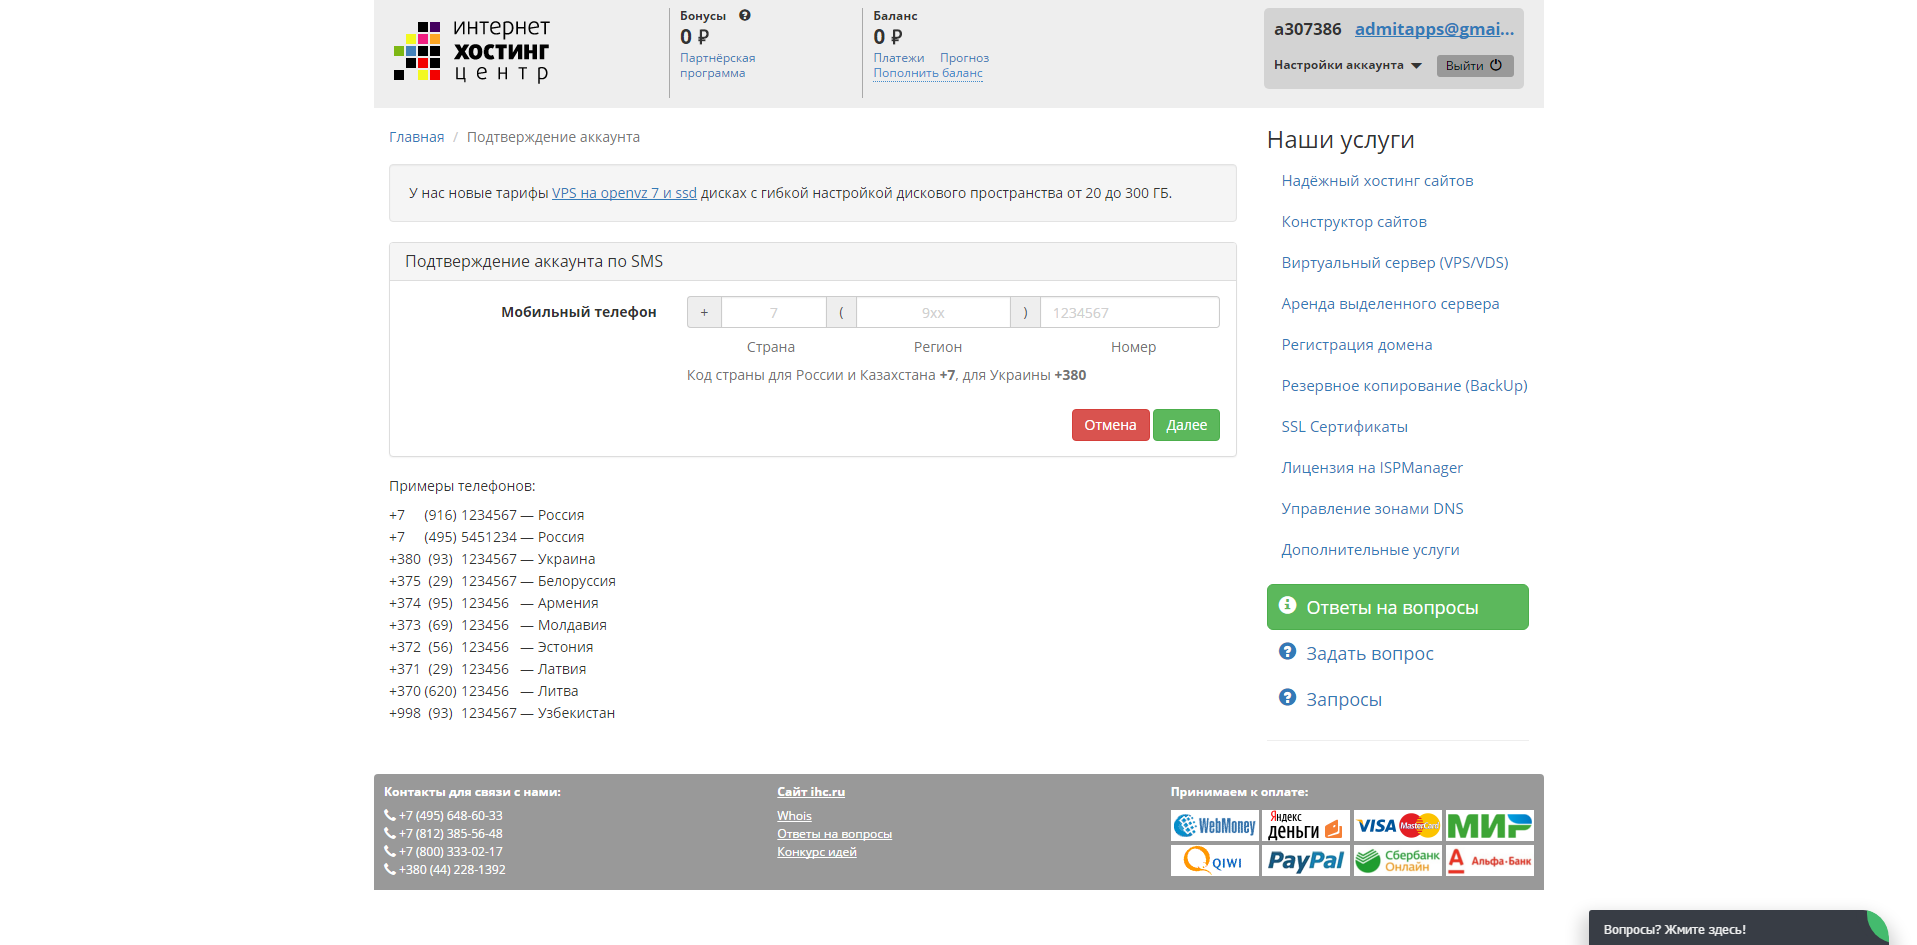The width and height of the screenshot is (1917, 945).
Task: Open Регистрация домена service
Action: coord(1357,345)
